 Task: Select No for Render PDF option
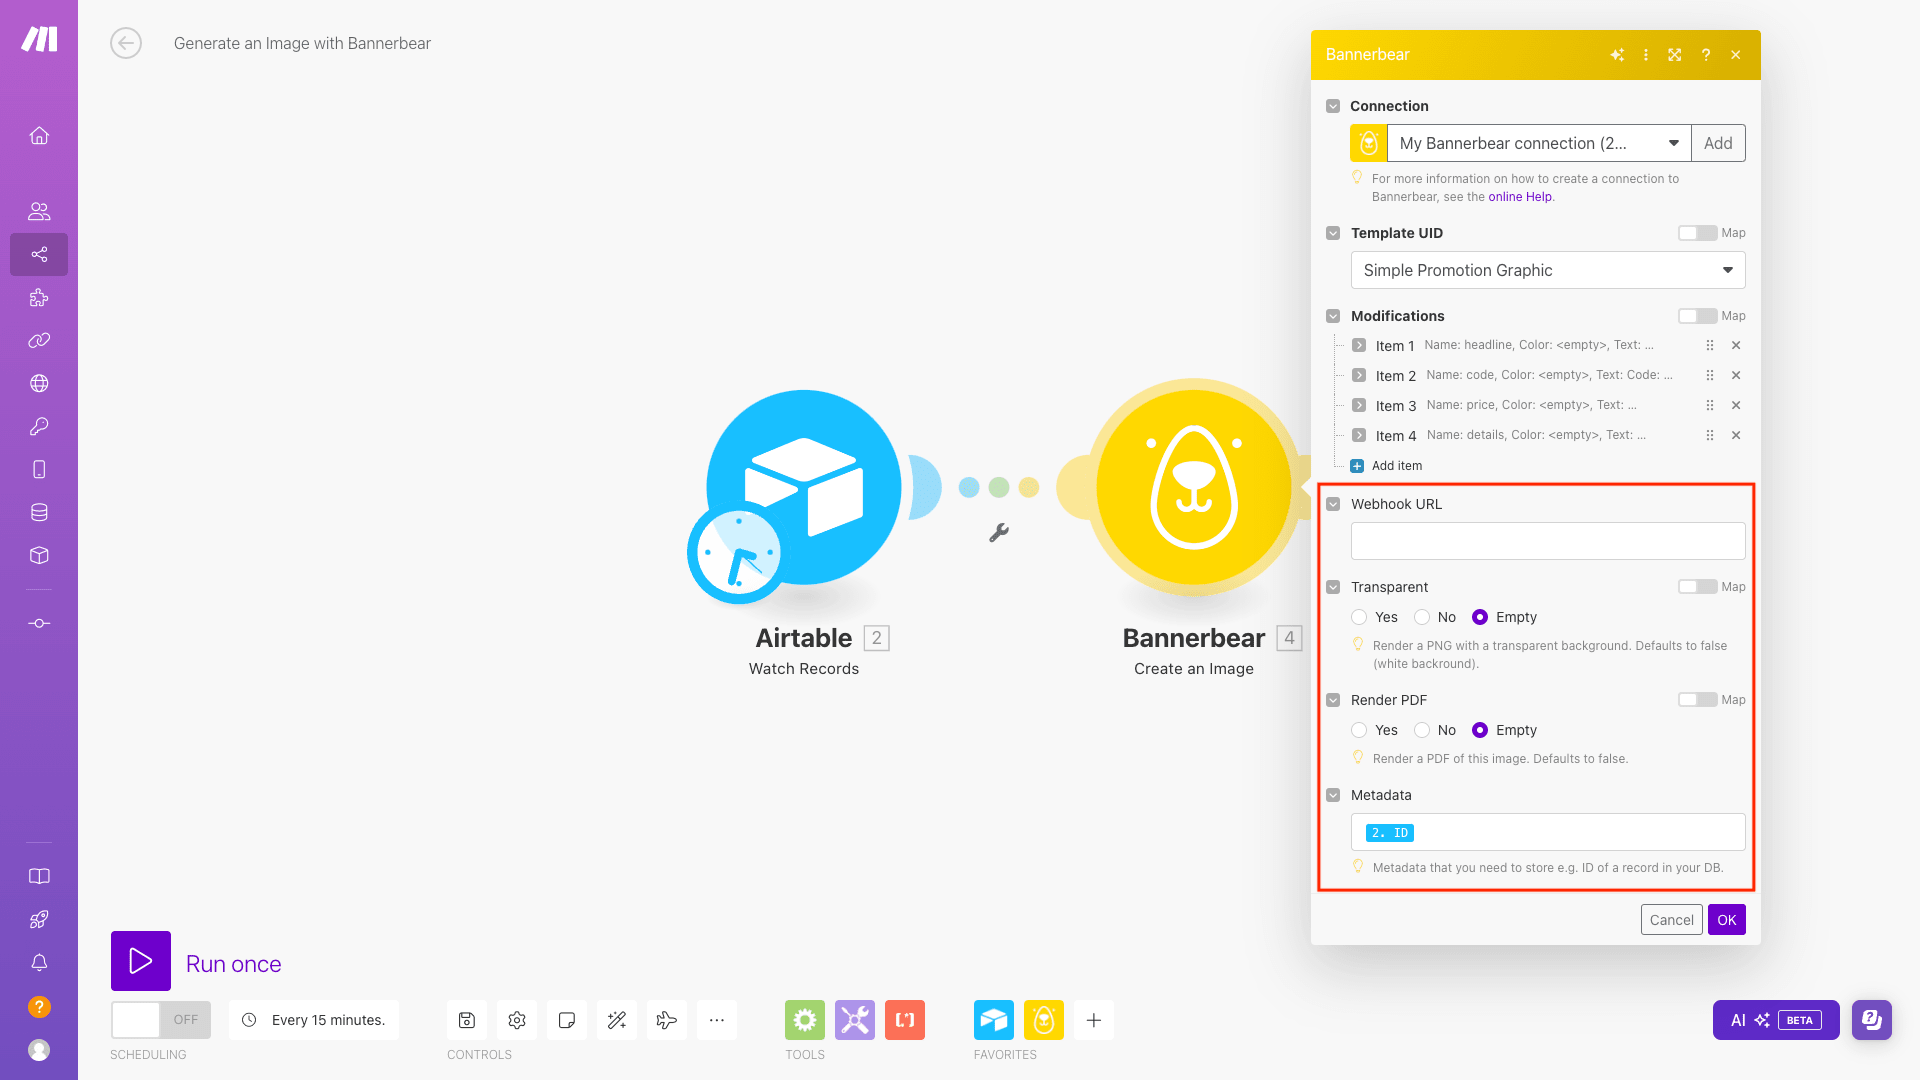click(1422, 730)
